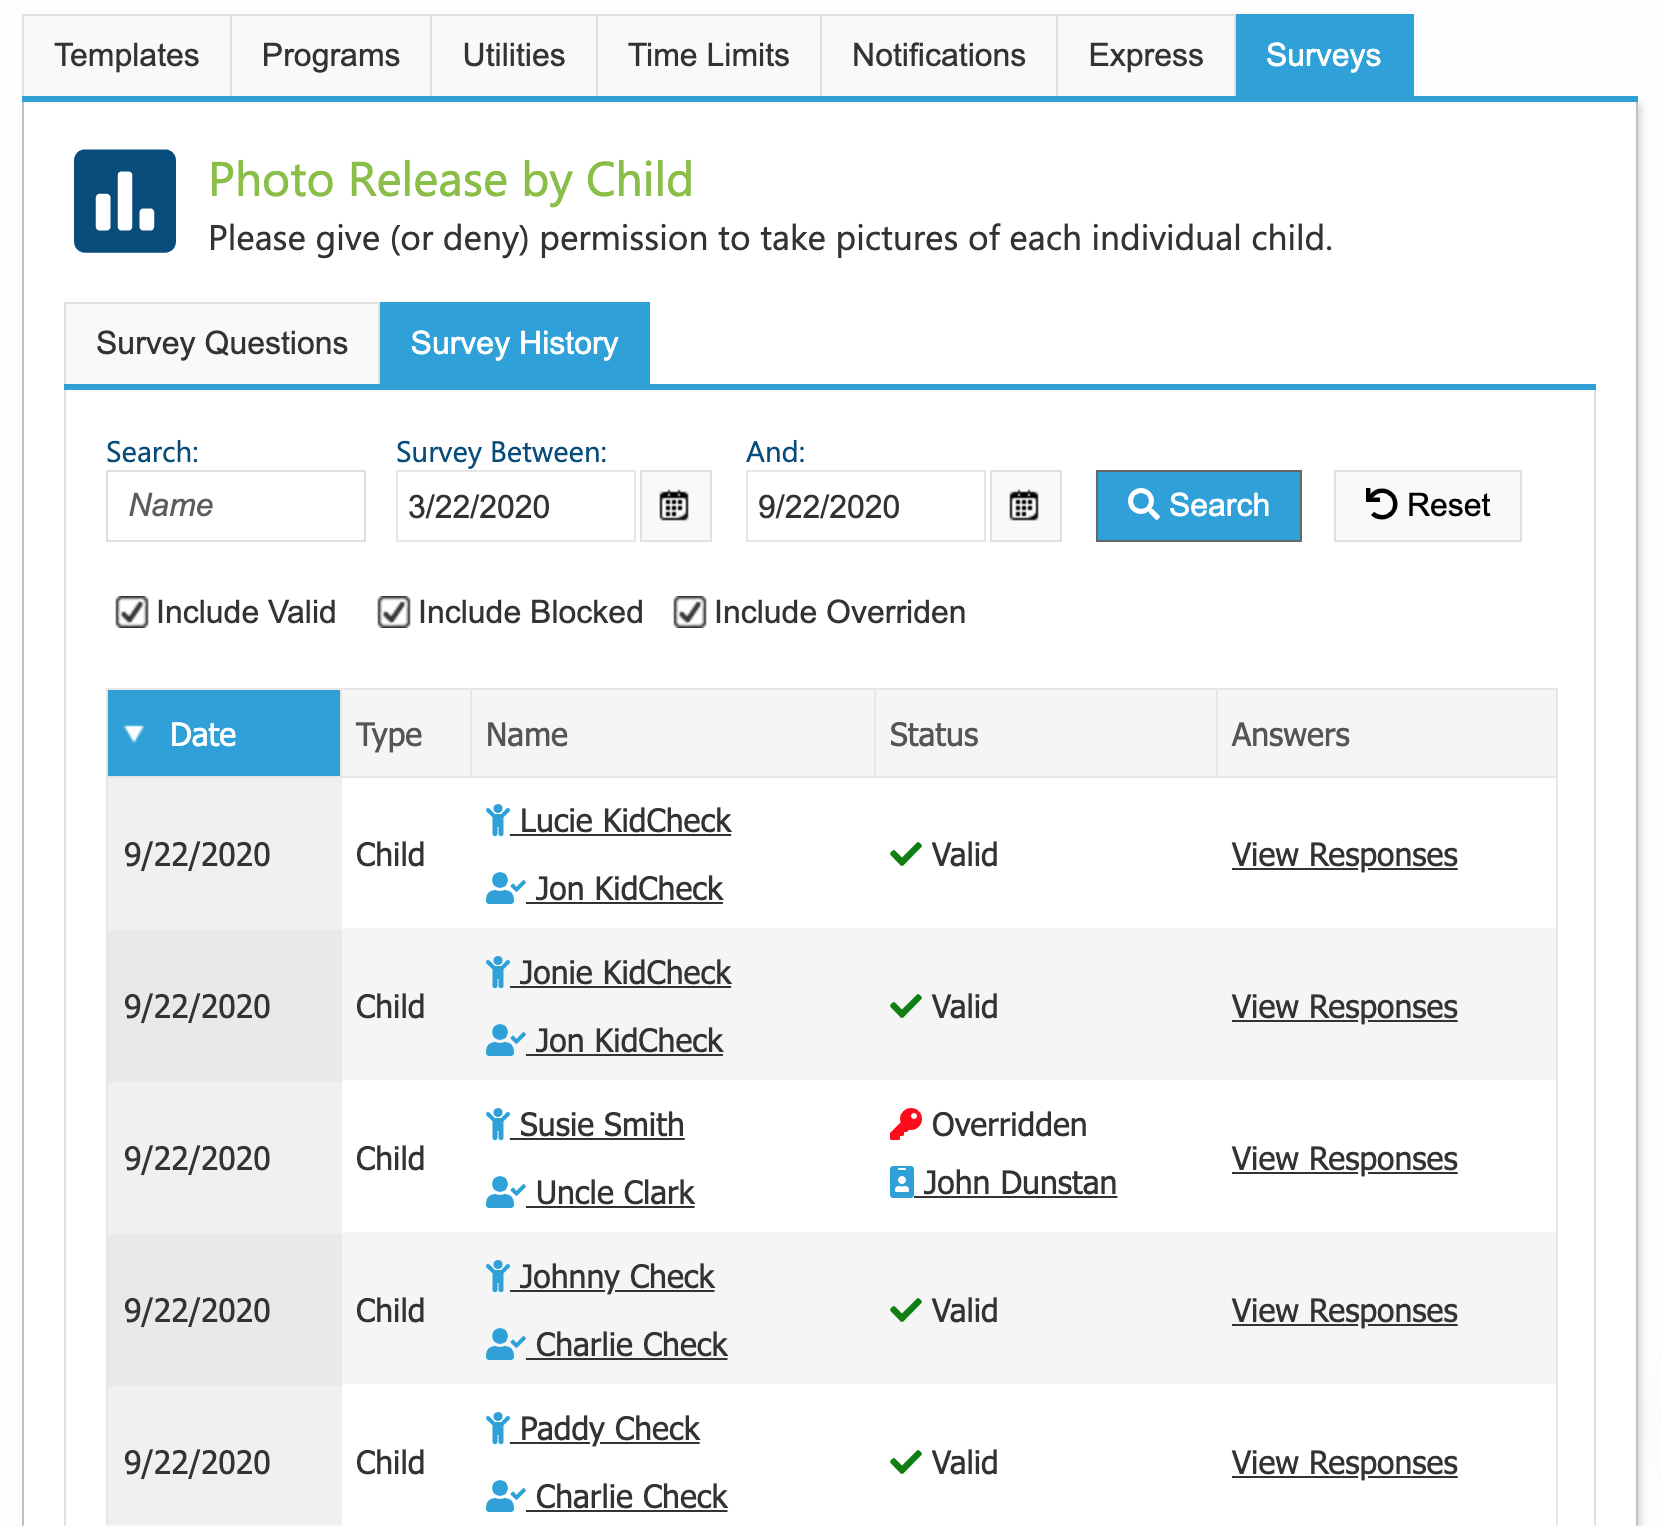Click the guardian icon beside Jon KidCheck
Viewport: 1662px width, 1526px height.
[x=503, y=887]
